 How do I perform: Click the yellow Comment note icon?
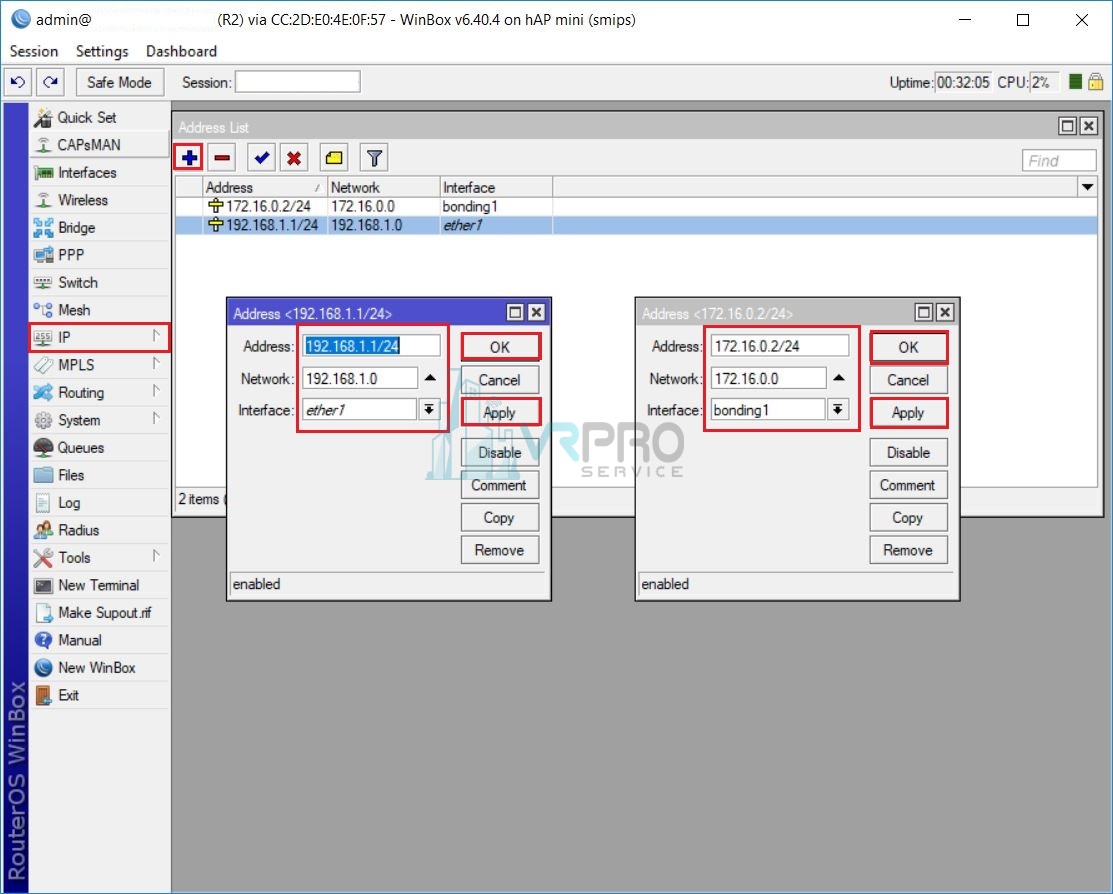point(334,158)
